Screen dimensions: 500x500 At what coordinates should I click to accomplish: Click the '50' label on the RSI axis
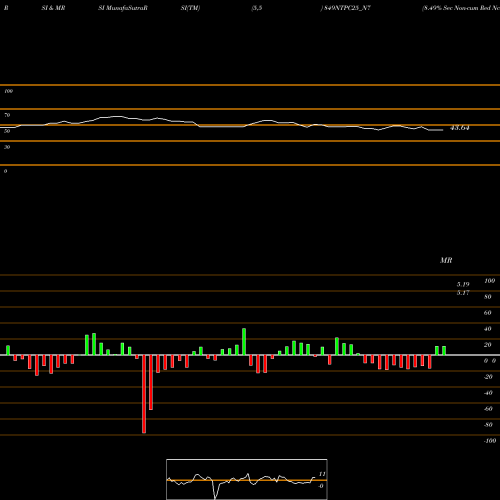pyautogui.click(x=7, y=131)
